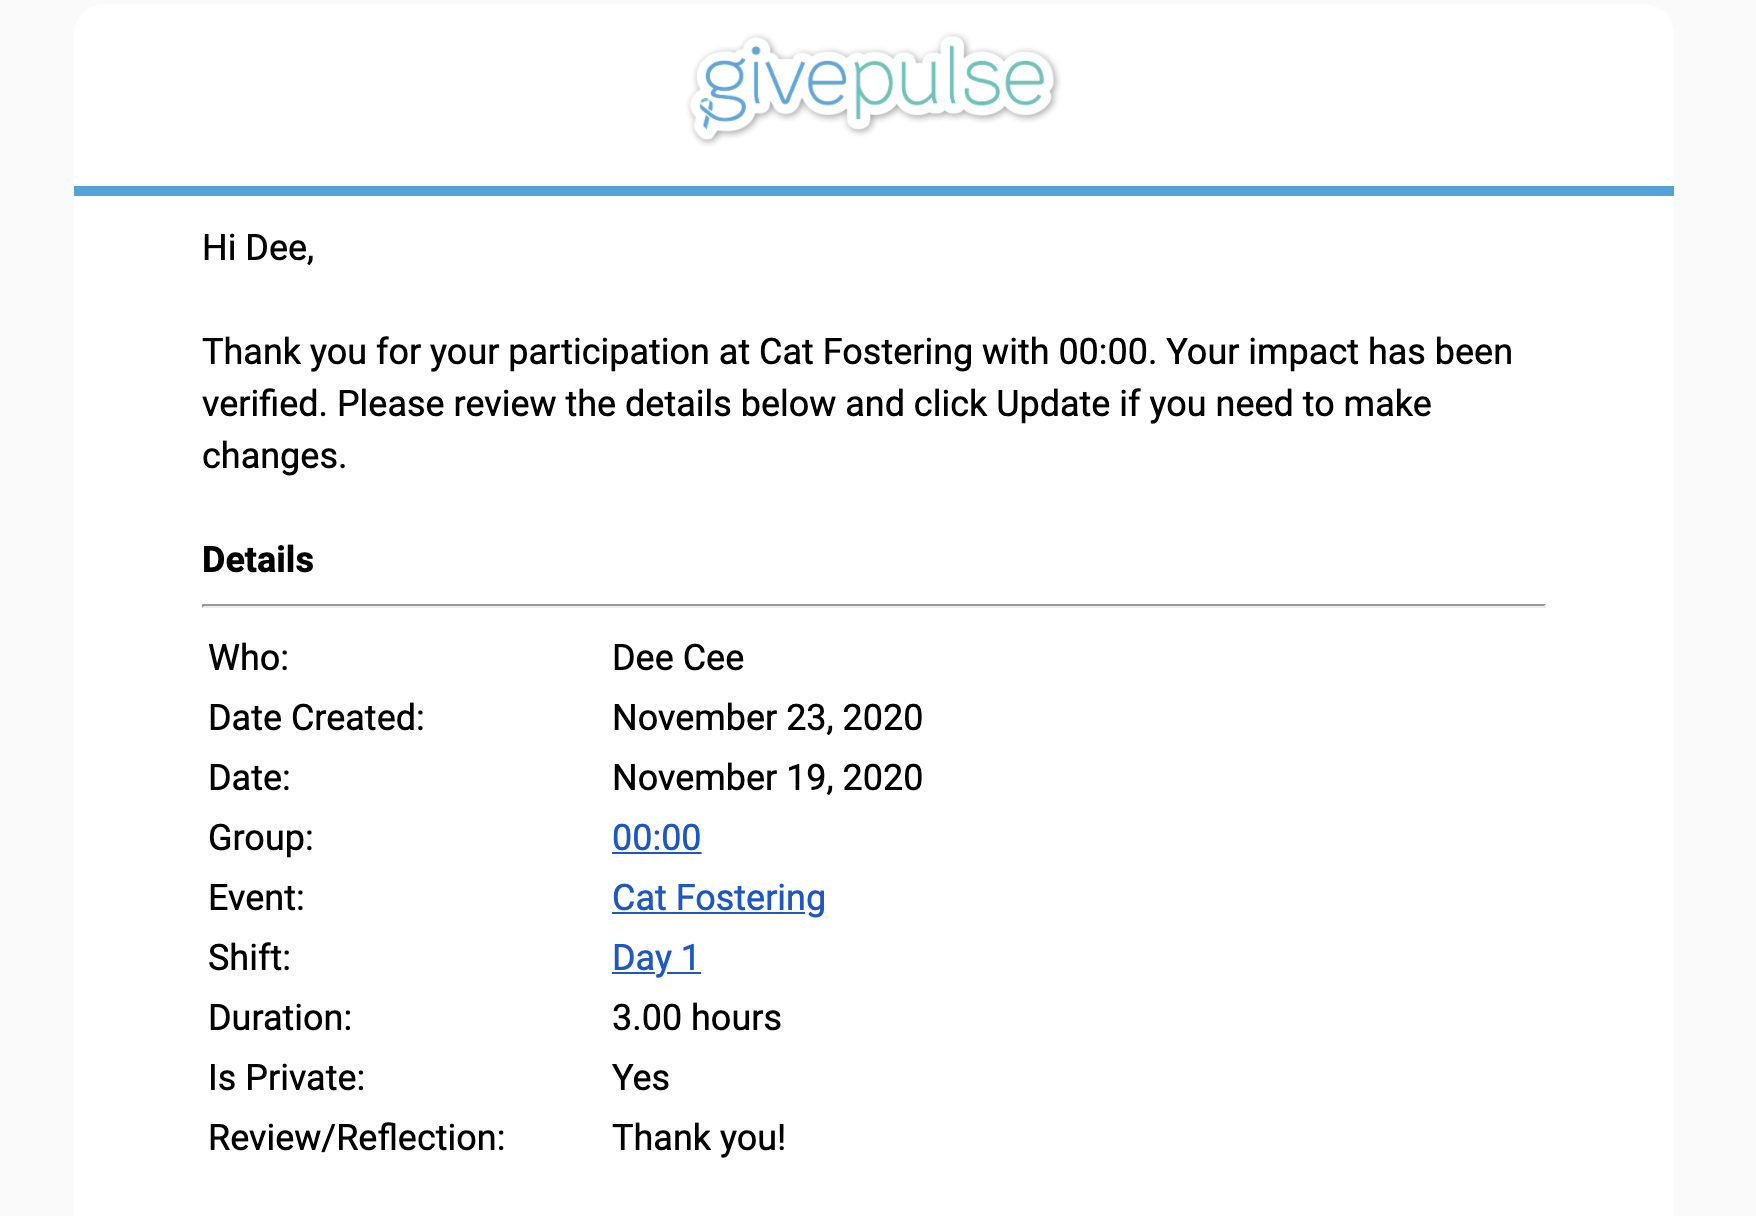The image size is (1756, 1216).
Task: Click the 'Review/Reflection:' label
Action: pyautogui.click(x=357, y=1138)
